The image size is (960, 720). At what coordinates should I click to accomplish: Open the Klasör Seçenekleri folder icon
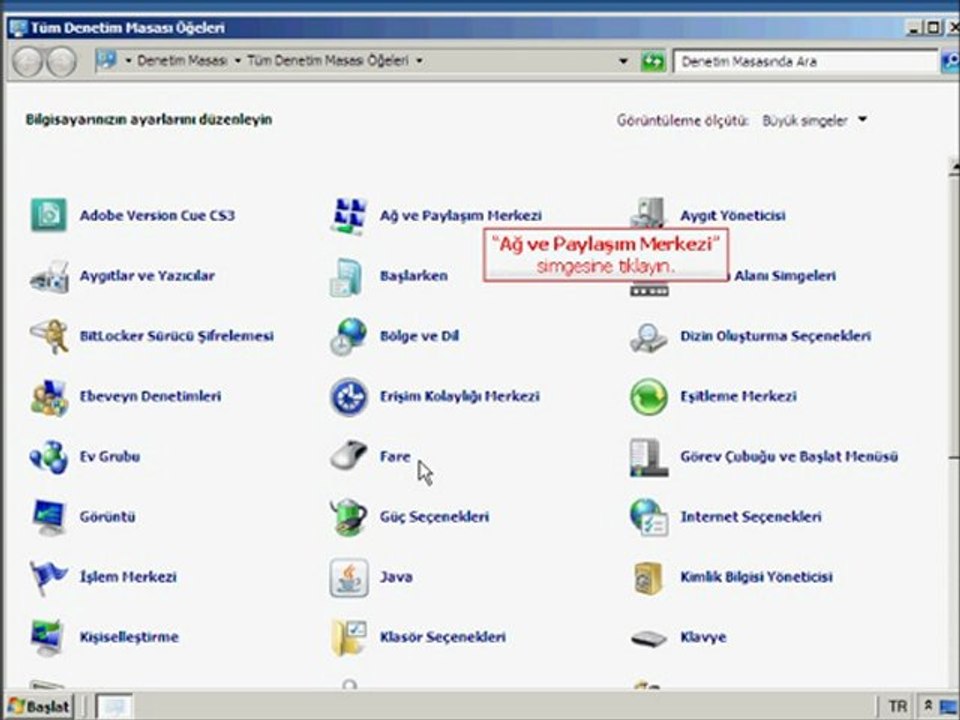click(348, 637)
